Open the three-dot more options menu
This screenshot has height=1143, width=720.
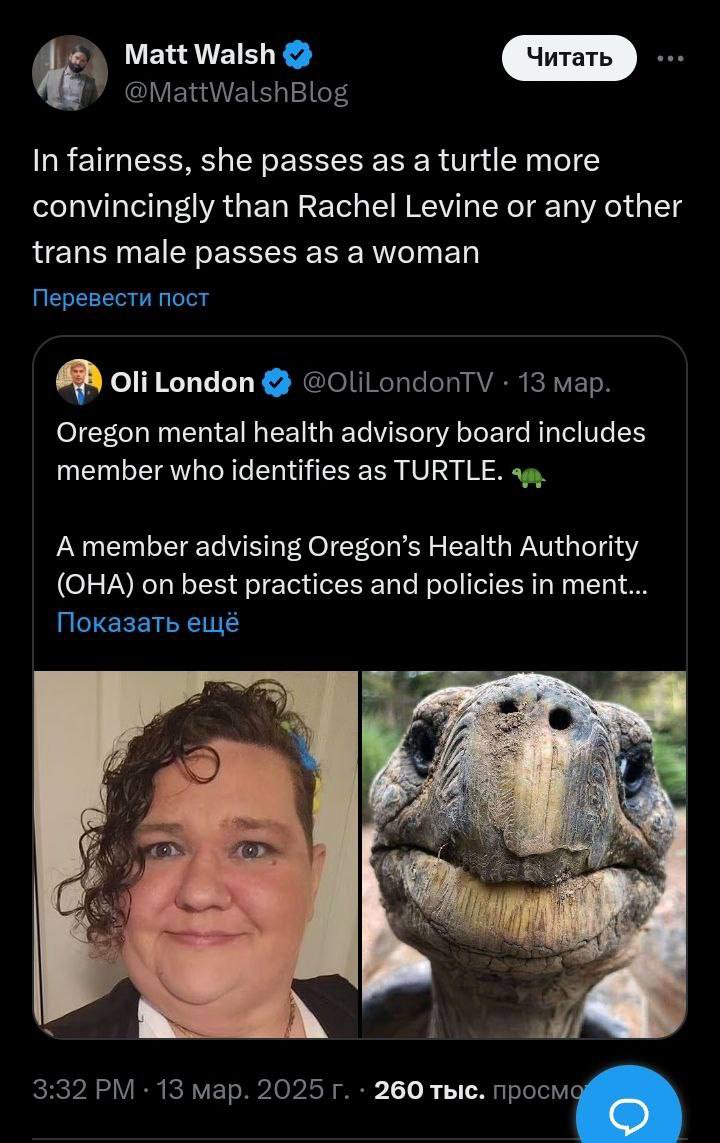pyautogui.click(x=670, y=58)
